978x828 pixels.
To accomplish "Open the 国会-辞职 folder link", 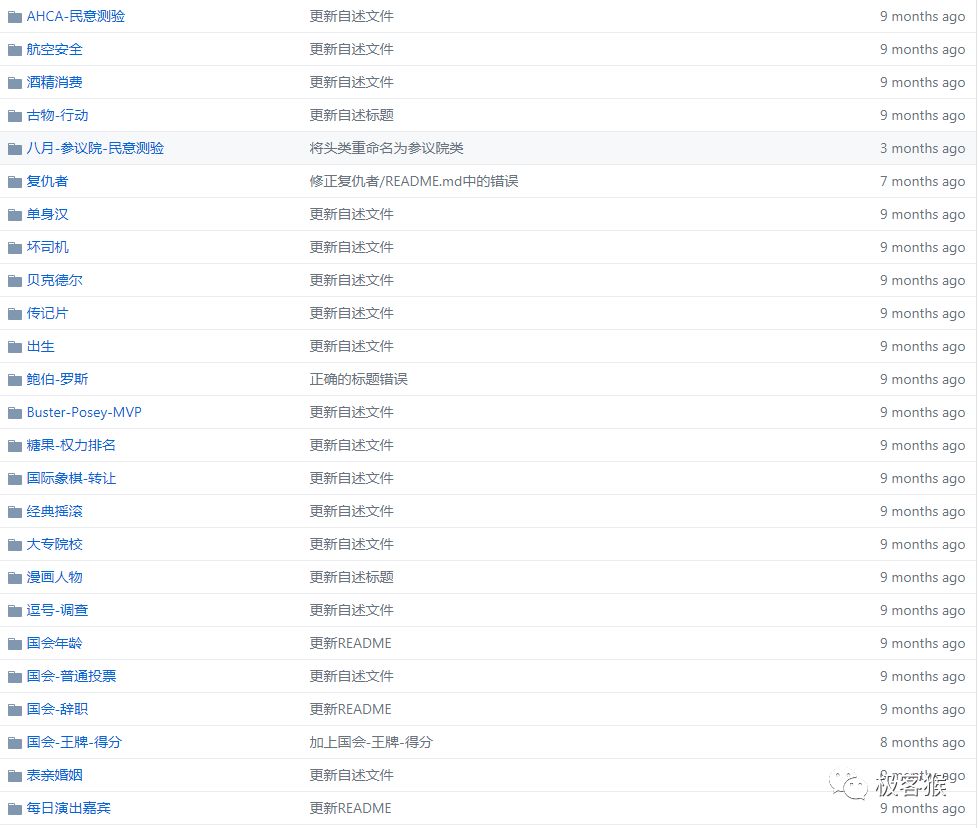I will 57,710.
